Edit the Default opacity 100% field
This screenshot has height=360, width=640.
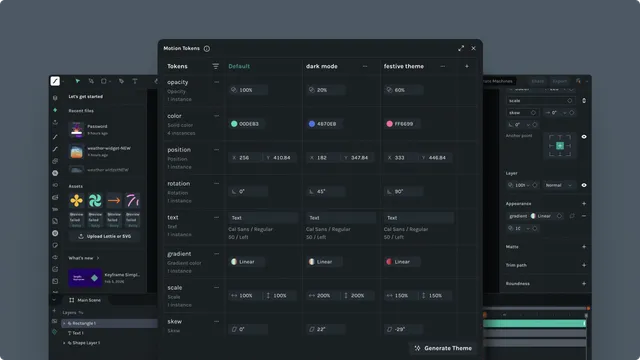tap(248, 90)
